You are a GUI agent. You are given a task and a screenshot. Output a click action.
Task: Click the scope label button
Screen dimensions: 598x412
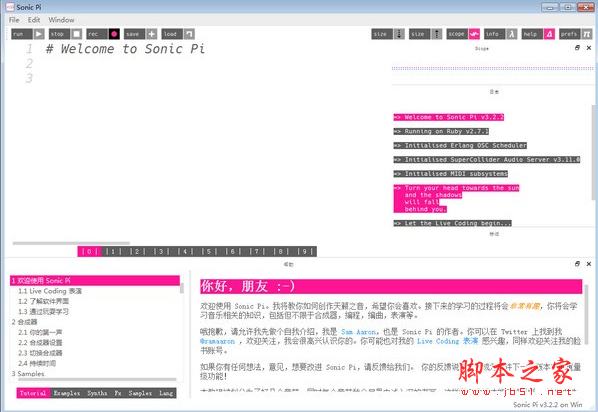457,34
